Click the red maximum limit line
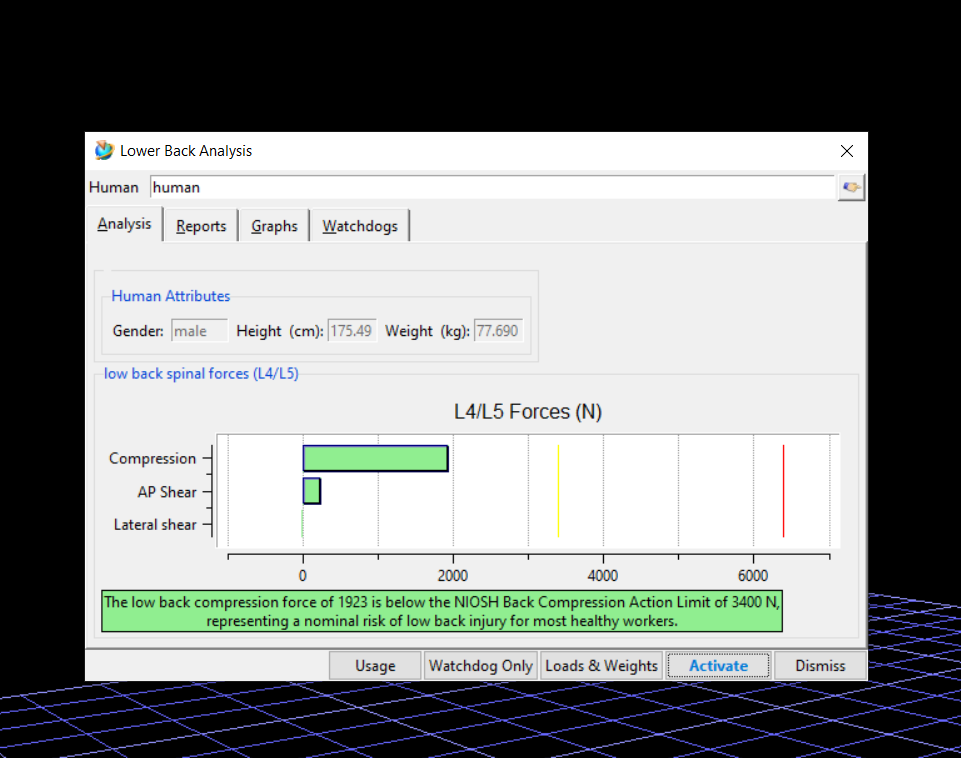 [x=783, y=491]
